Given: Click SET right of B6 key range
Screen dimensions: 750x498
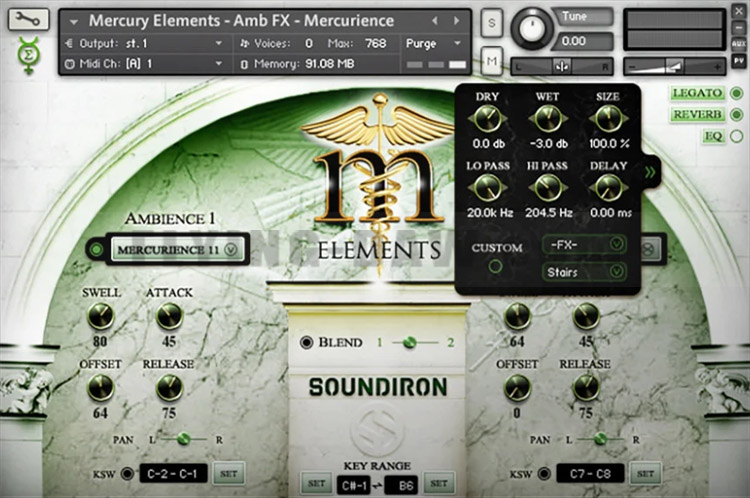Looking at the screenshot, I should pos(439,484).
